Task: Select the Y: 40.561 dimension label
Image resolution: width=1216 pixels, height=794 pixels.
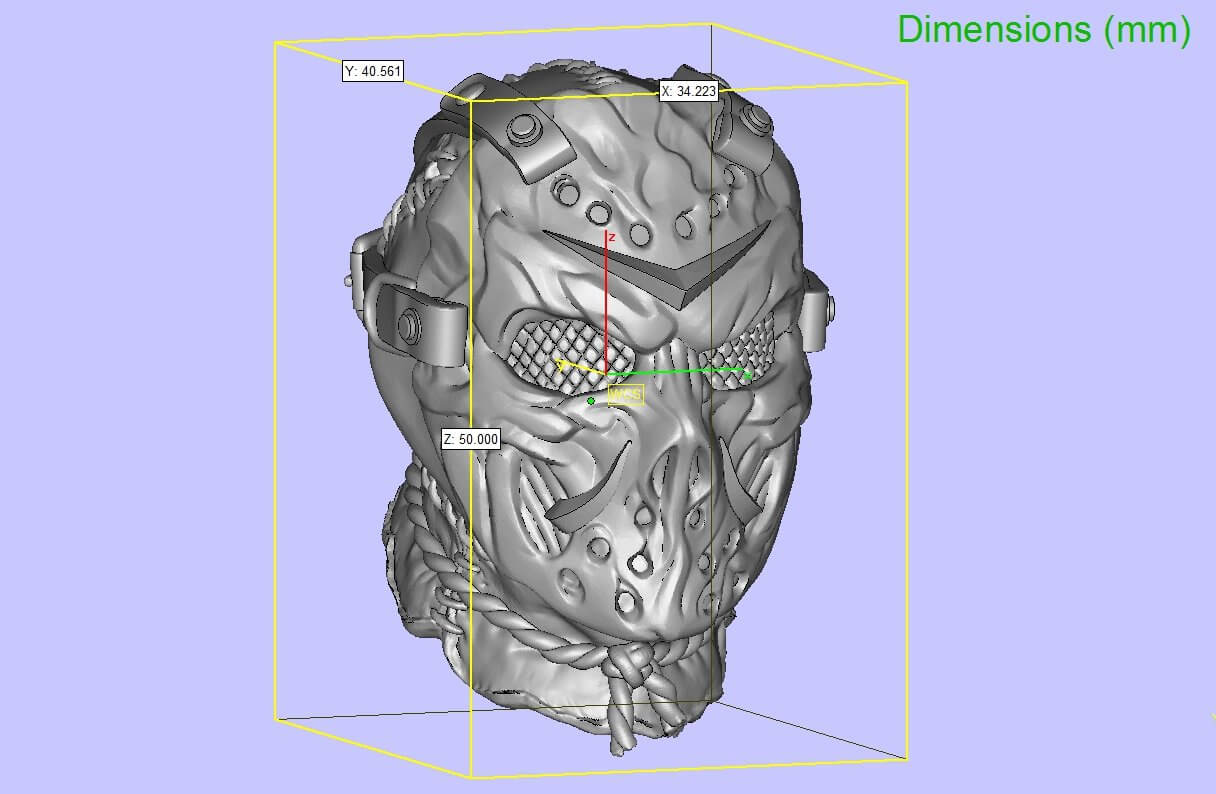Action: [x=372, y=72]
